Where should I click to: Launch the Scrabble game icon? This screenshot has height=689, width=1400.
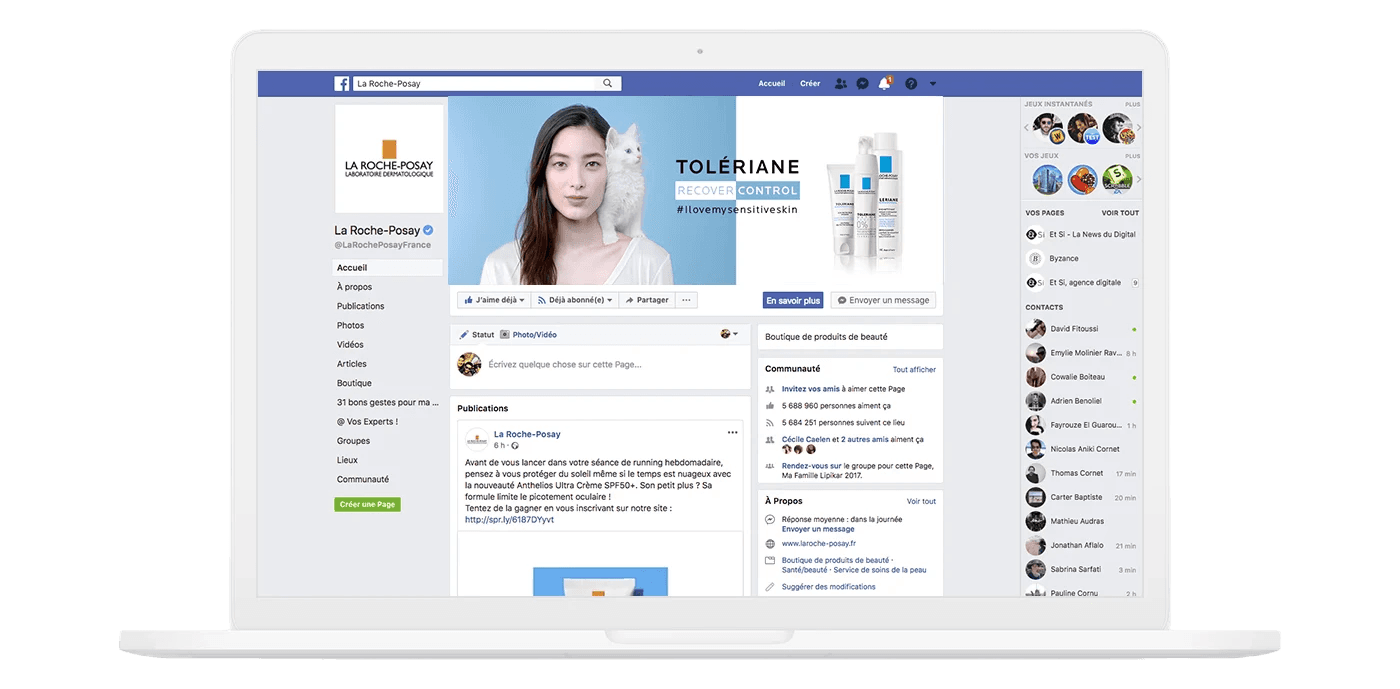click(1117, 180)
